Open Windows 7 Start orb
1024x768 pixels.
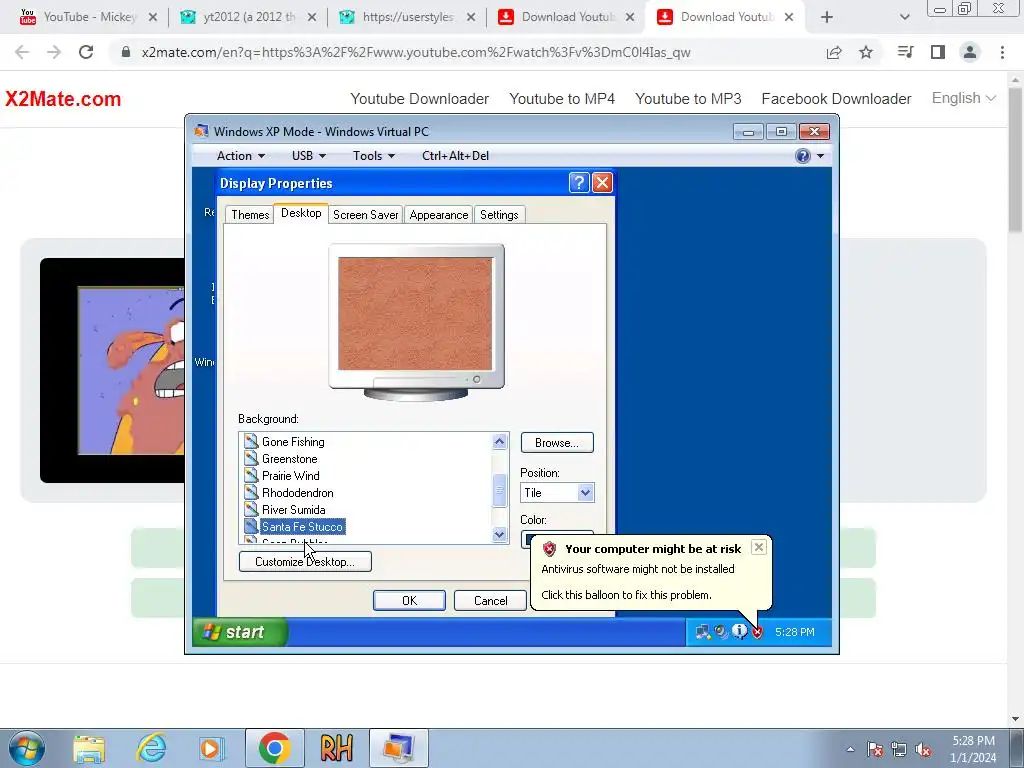pyautogui.click(x=27, y=748)
